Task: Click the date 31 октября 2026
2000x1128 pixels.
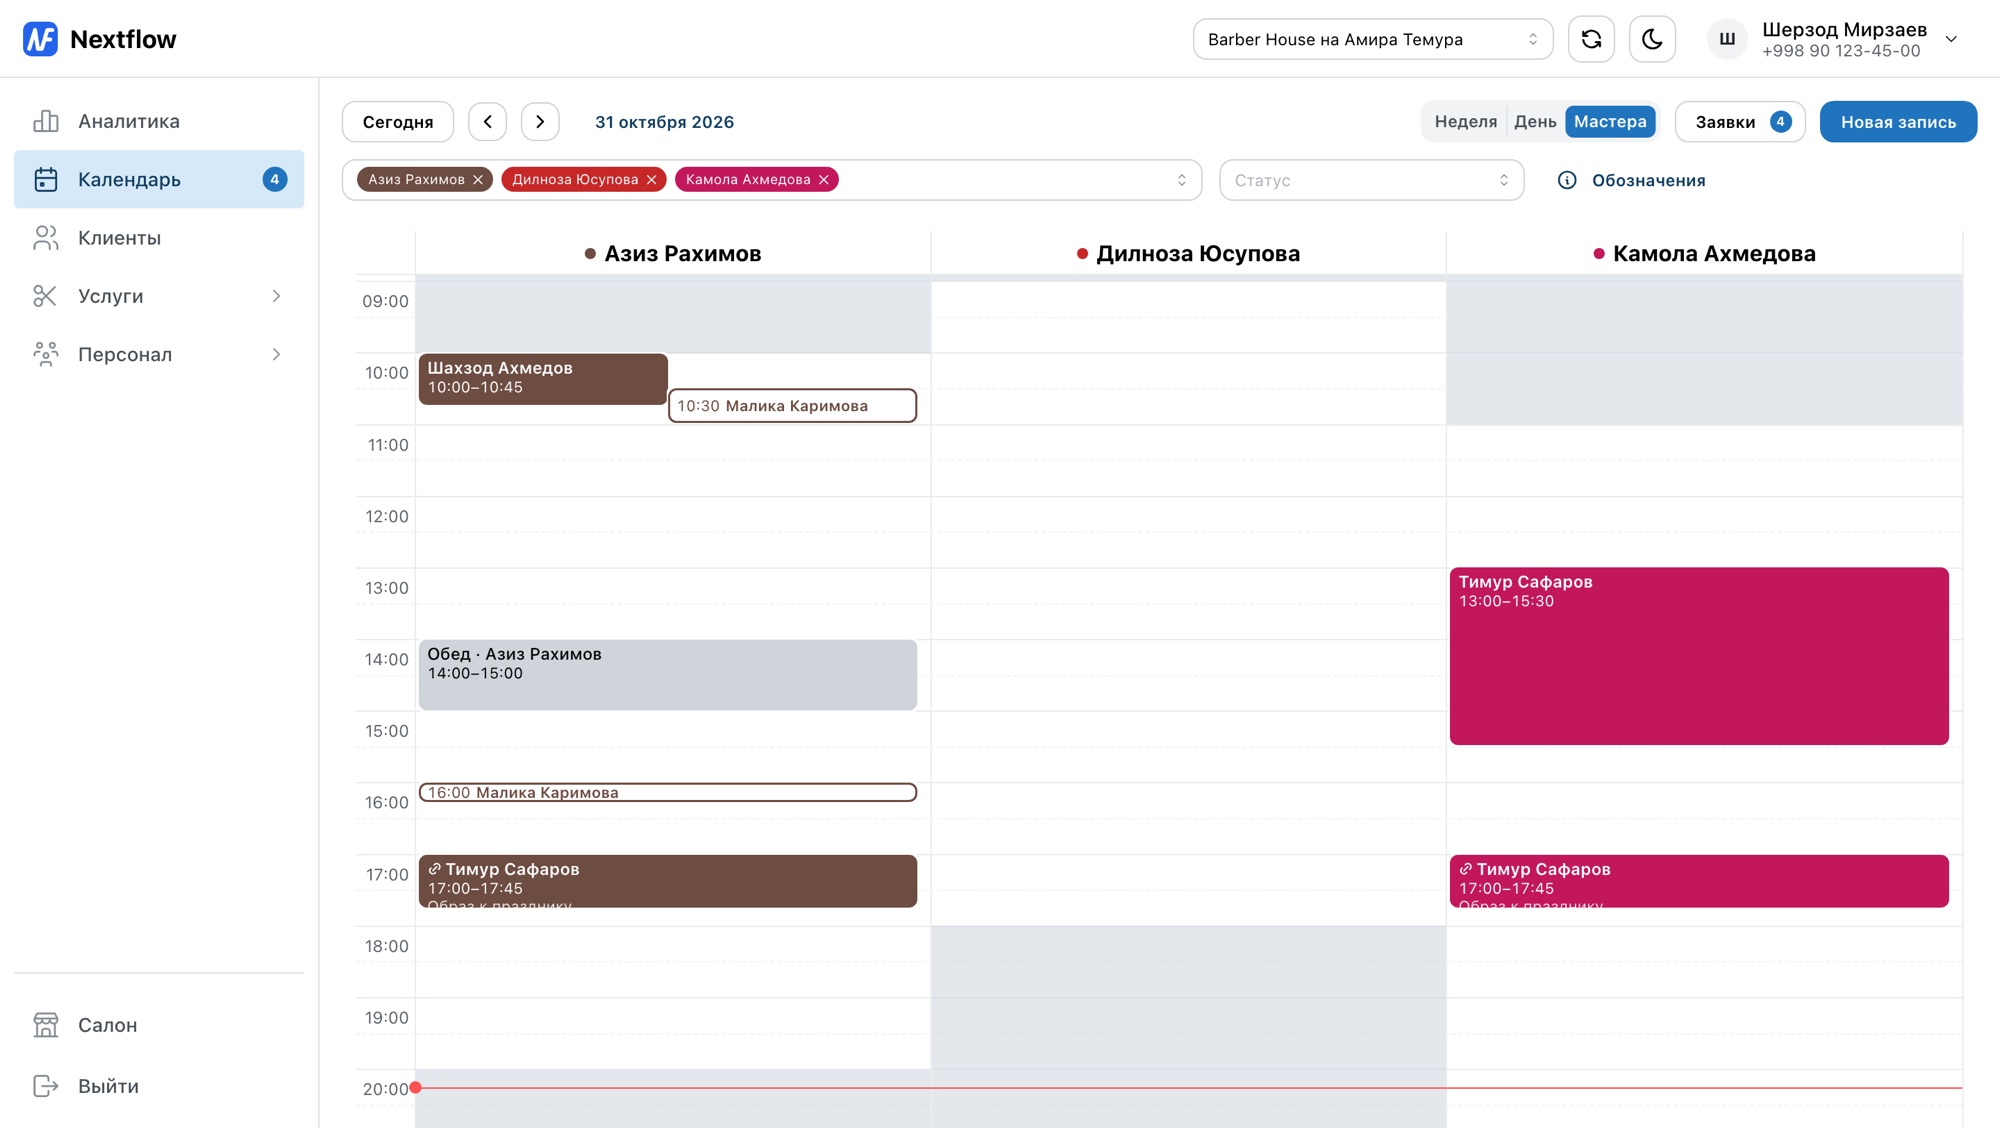Action: (664, 122)
